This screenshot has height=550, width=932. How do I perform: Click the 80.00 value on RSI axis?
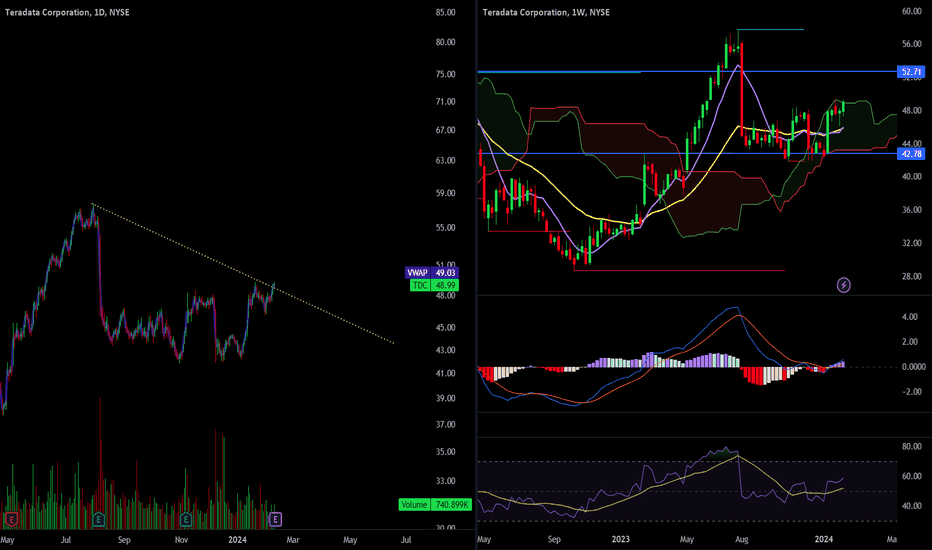[912, 447]
